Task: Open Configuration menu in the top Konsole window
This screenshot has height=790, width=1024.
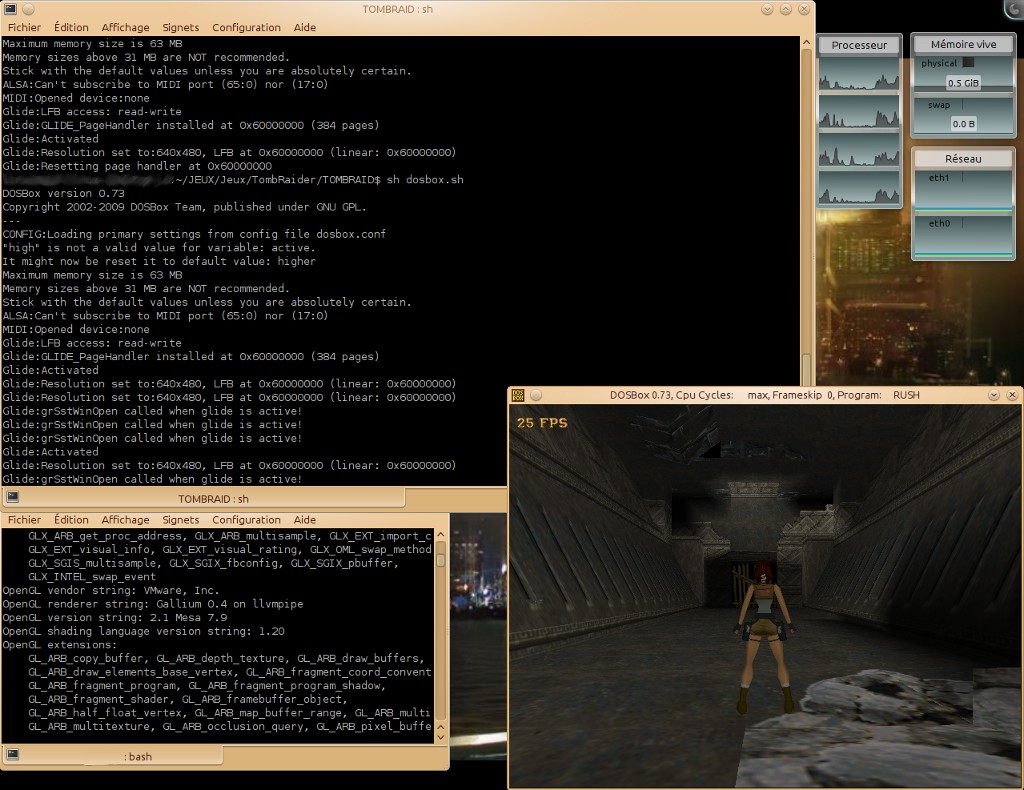Action: tap(246, 27)
